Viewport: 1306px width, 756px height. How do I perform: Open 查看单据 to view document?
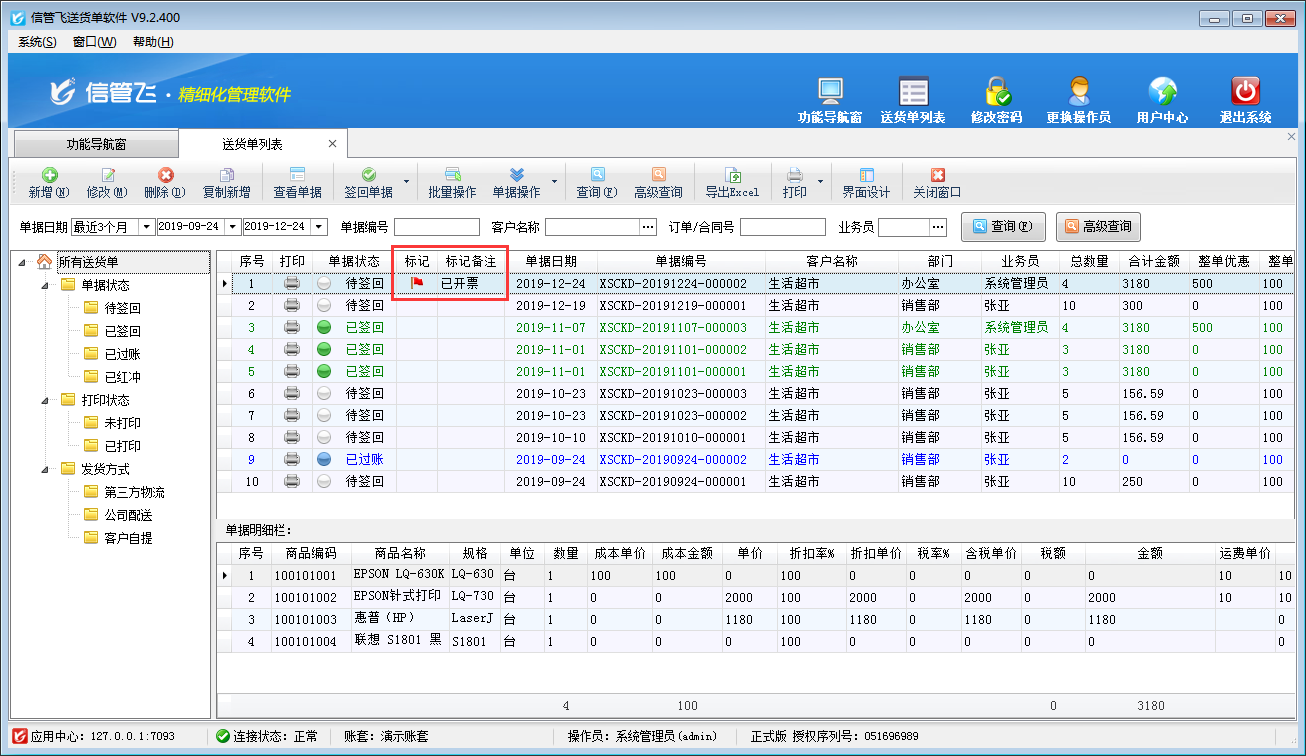click(x=297, y=176)
